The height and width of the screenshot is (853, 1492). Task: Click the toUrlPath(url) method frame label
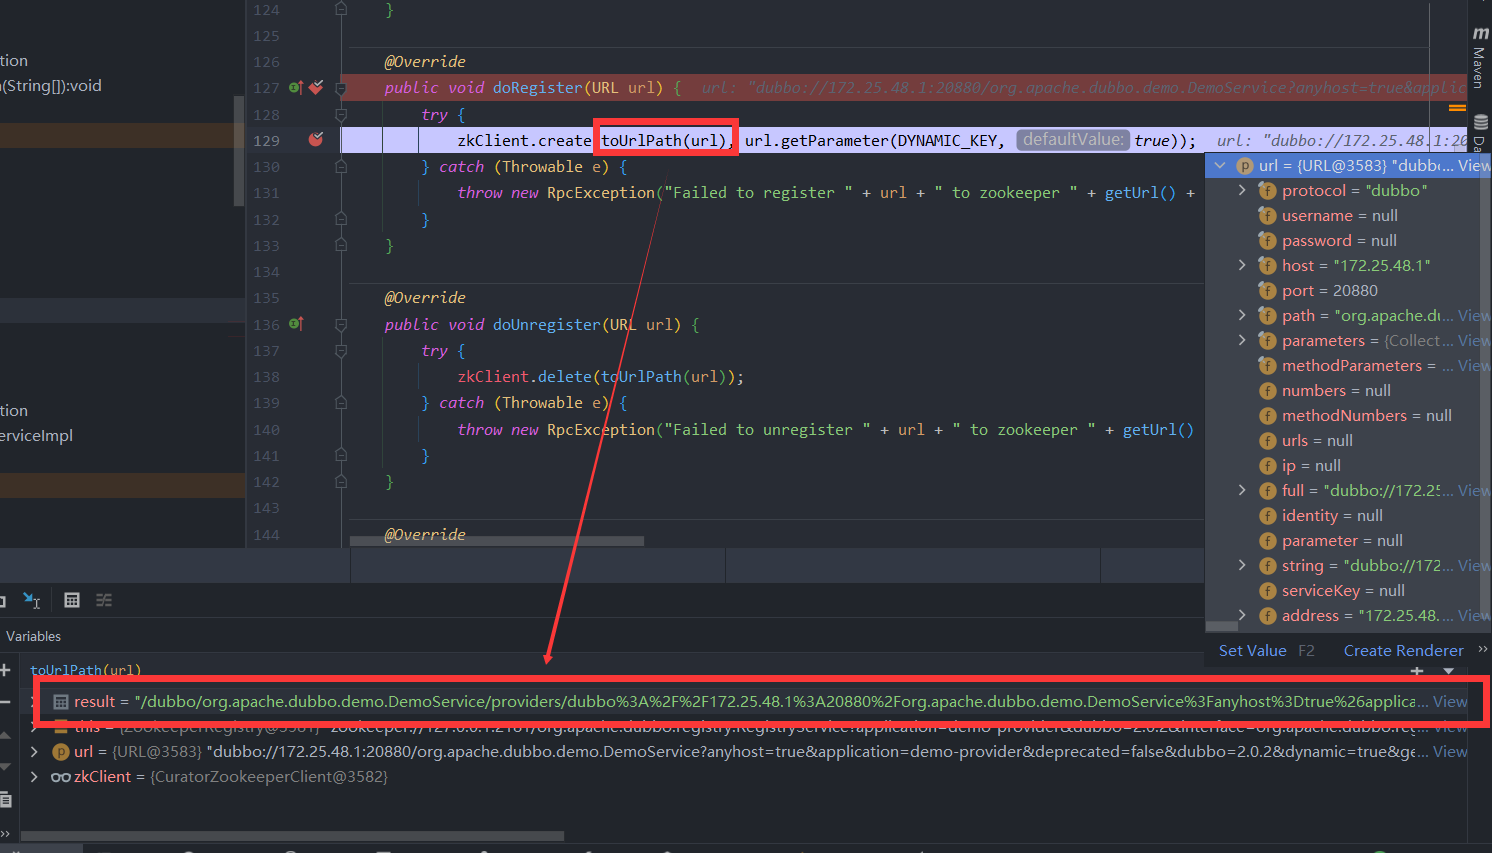pos(86,670)
